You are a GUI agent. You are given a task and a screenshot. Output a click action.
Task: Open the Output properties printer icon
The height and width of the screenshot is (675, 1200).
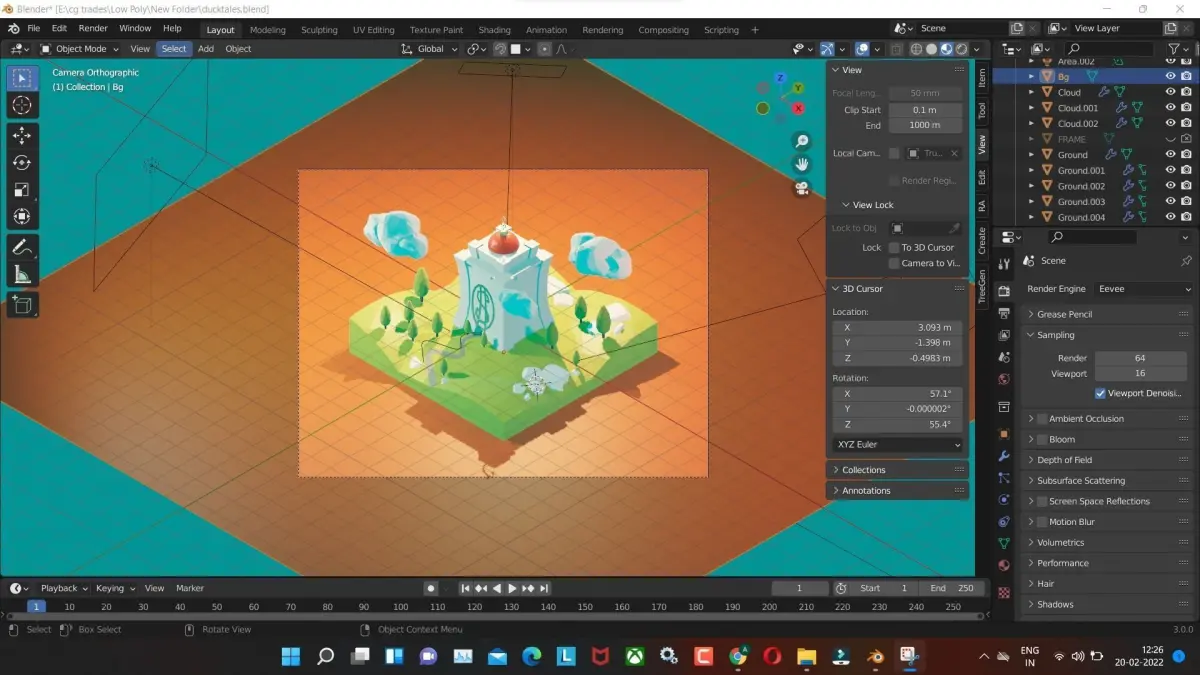pos(1004,313)
